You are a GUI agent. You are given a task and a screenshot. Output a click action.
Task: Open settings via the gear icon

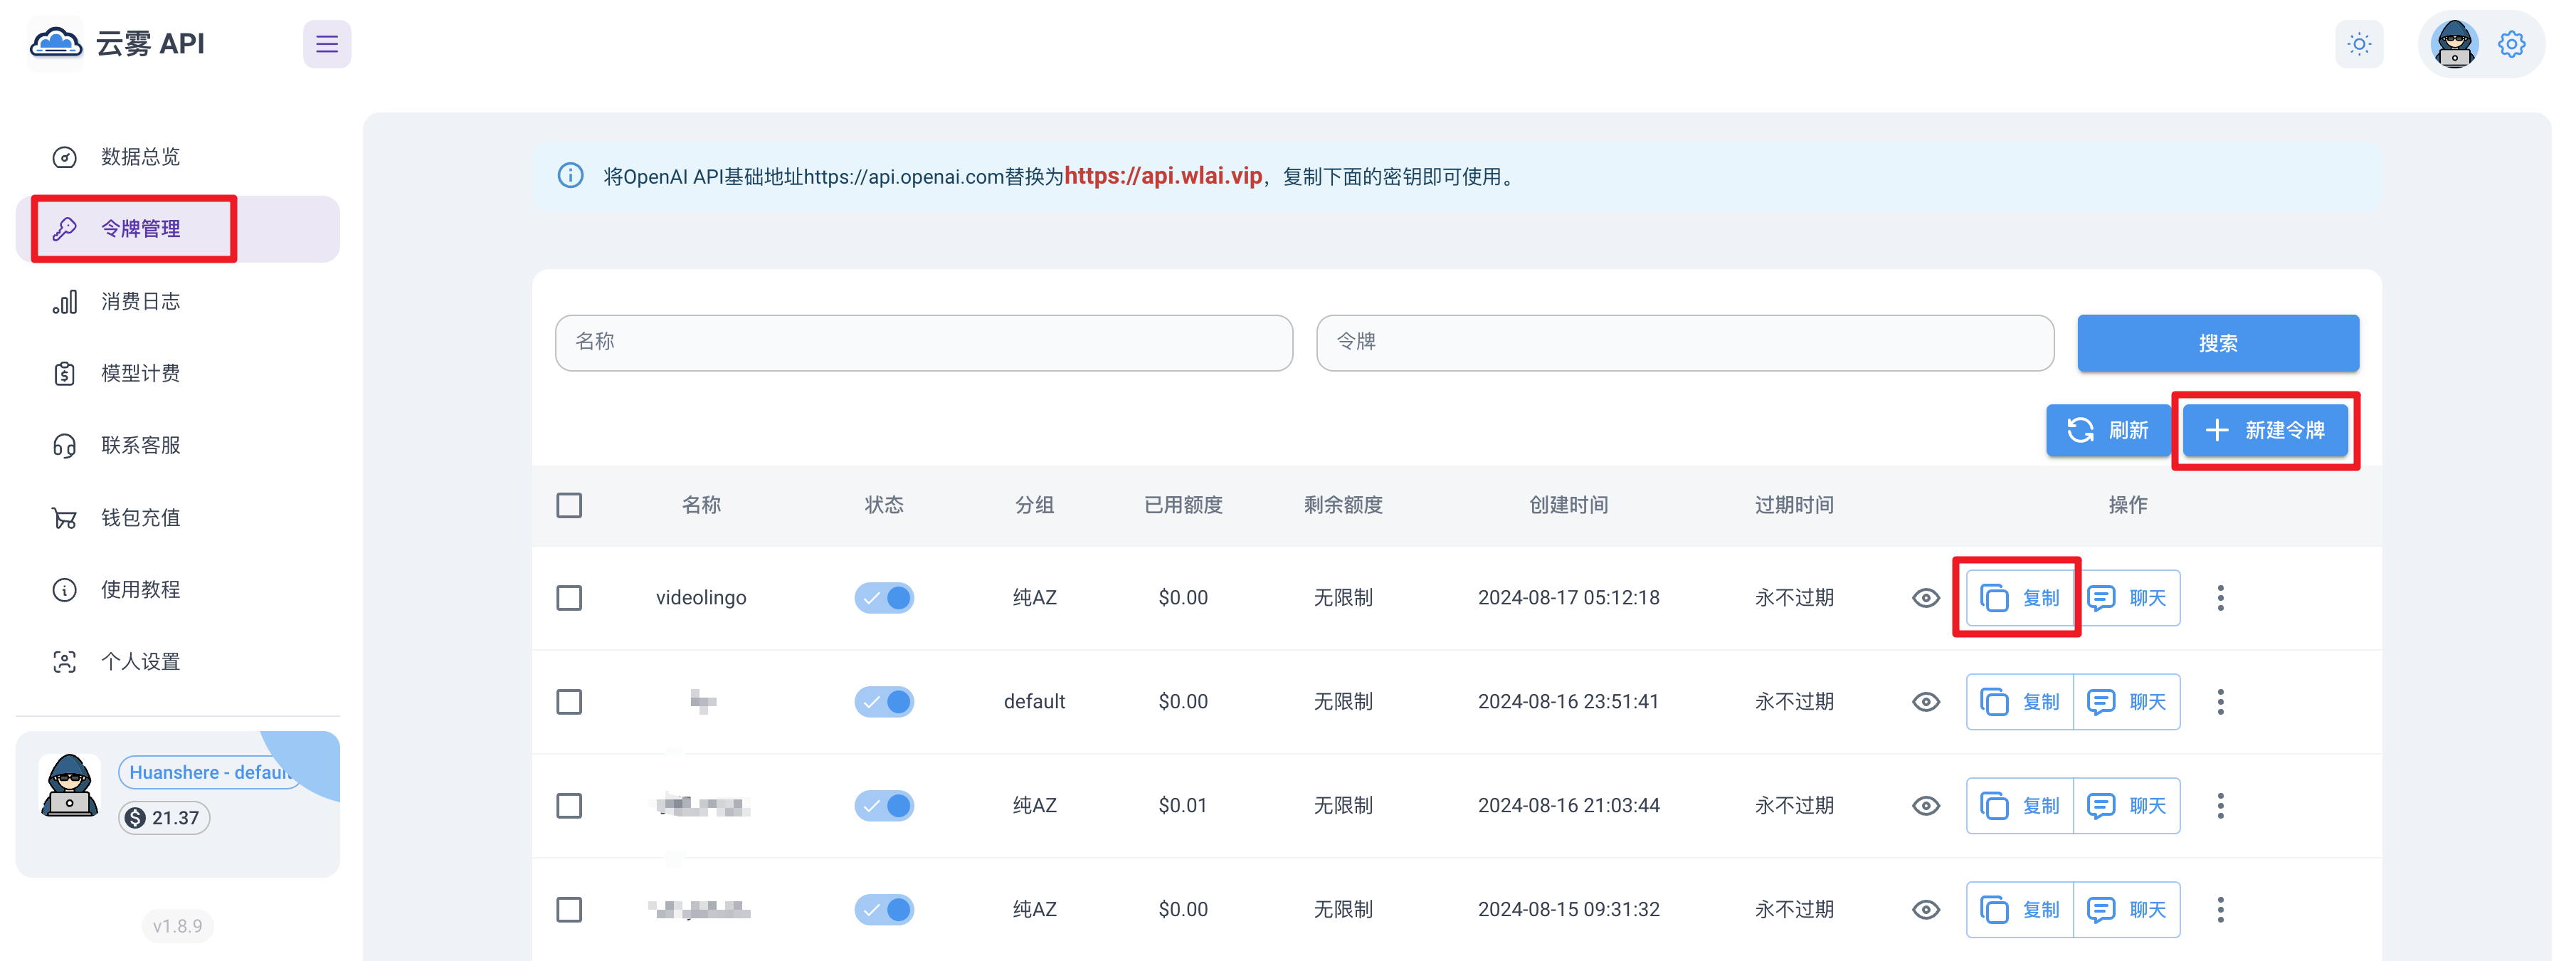tap(2511, 44)
